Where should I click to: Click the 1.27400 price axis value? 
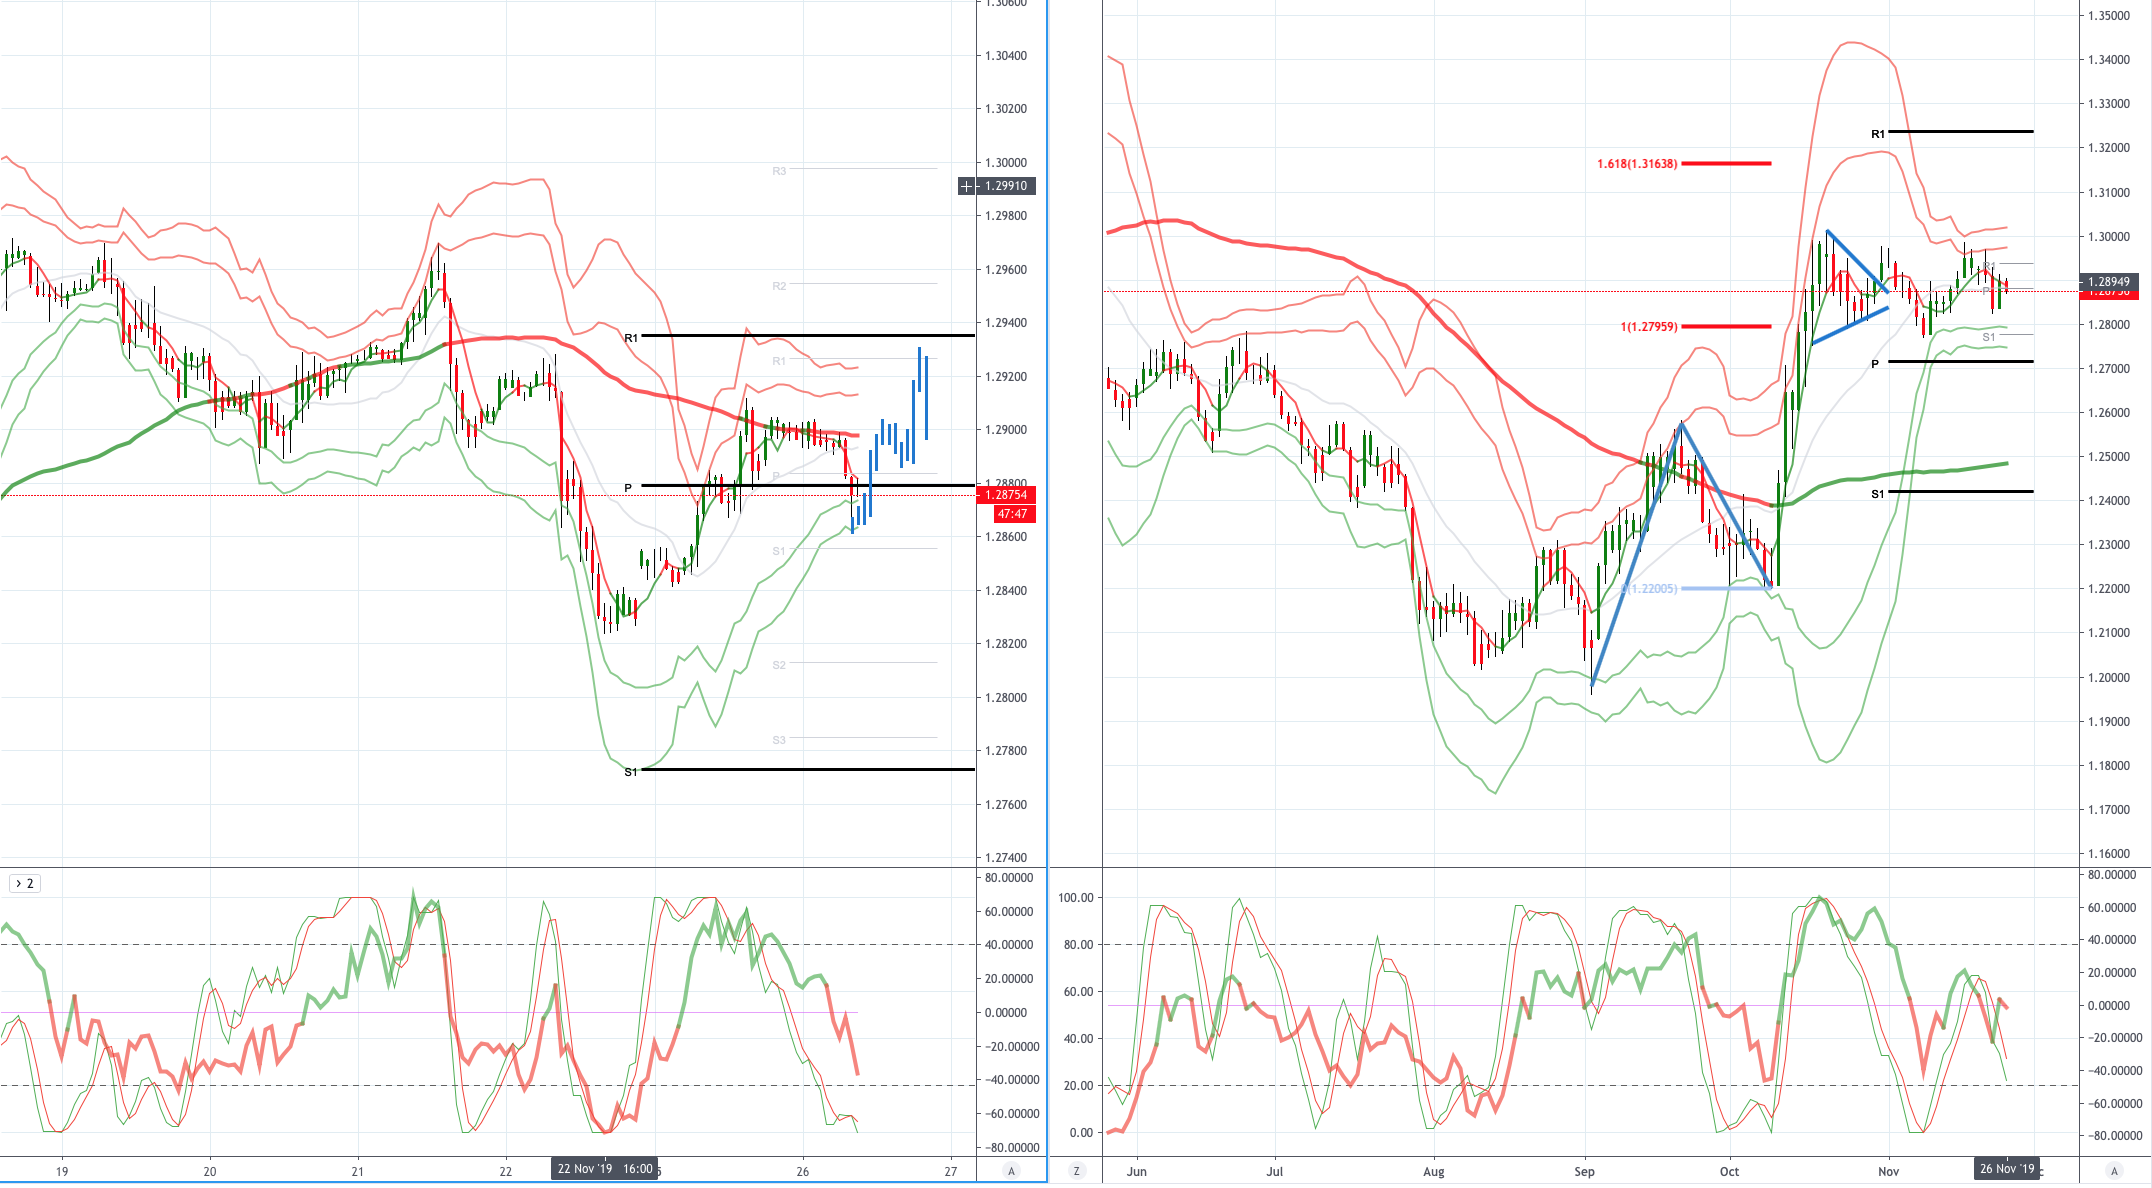(1006, 858)
